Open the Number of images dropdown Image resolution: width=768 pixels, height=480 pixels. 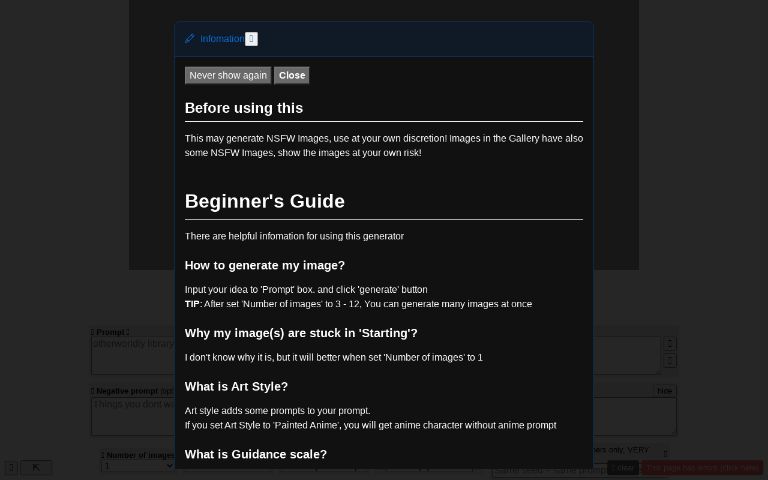138,466
